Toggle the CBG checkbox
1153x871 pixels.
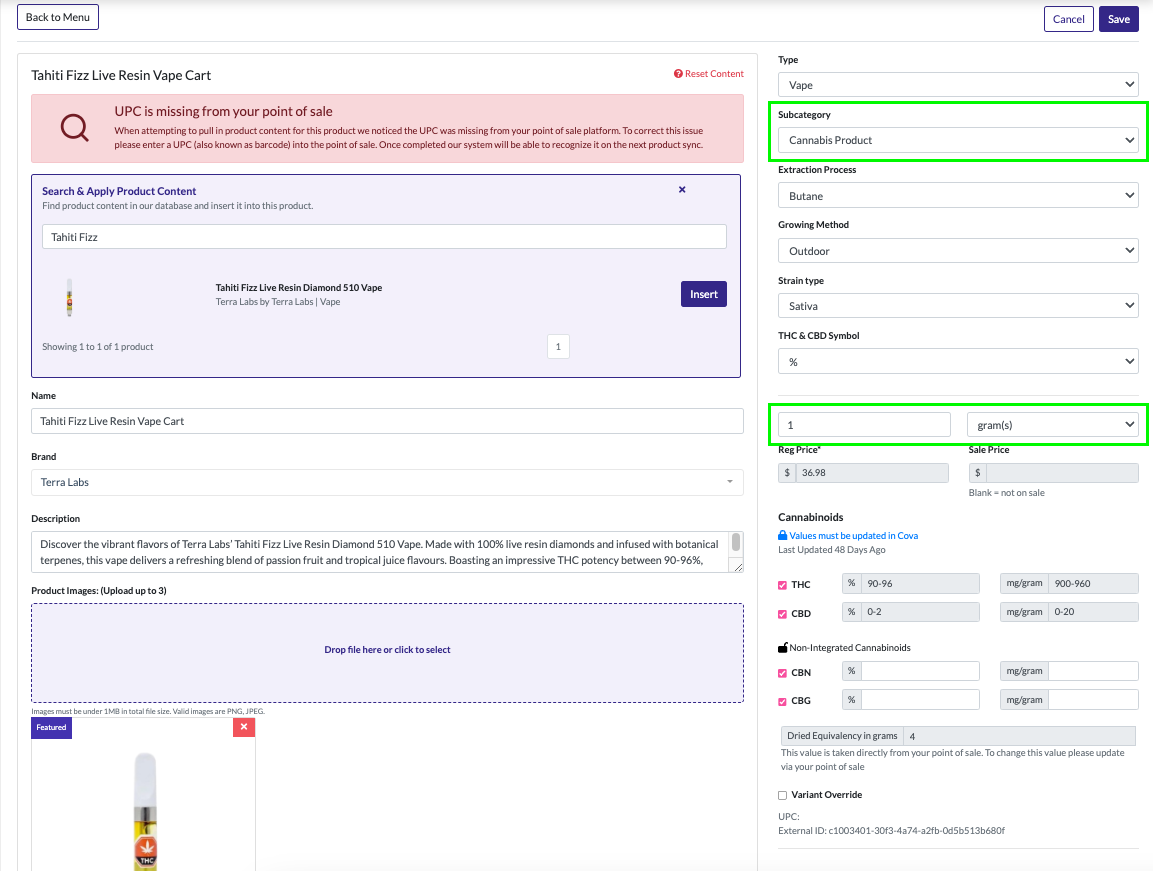point(782,702)
